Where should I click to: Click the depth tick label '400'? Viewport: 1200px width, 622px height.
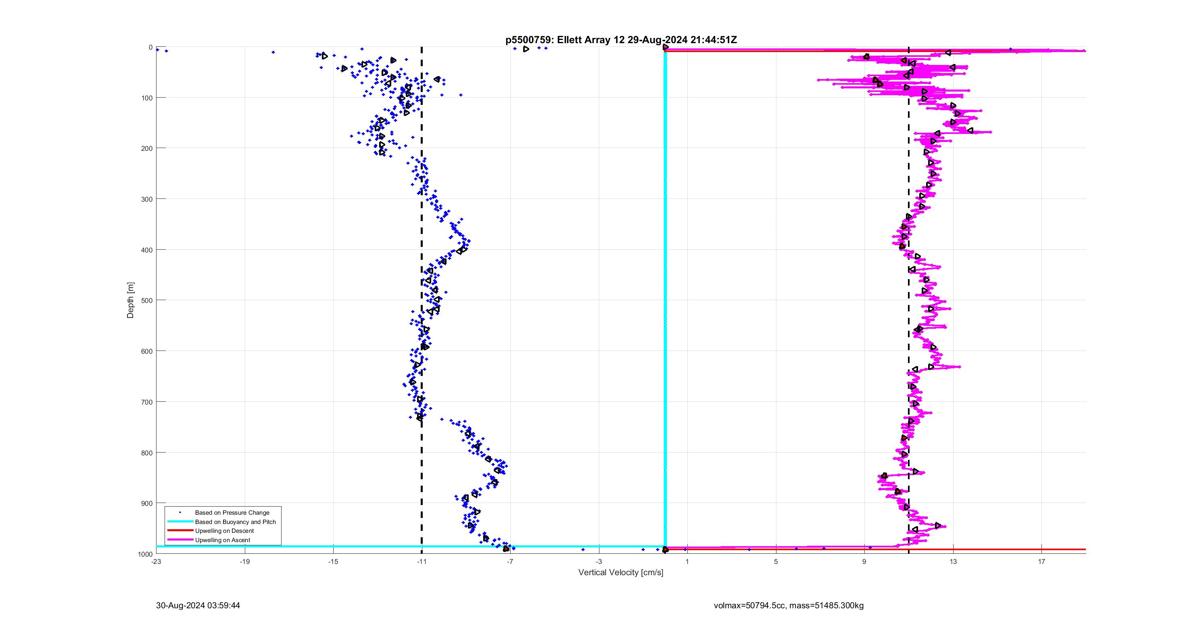tap(145, 250)
